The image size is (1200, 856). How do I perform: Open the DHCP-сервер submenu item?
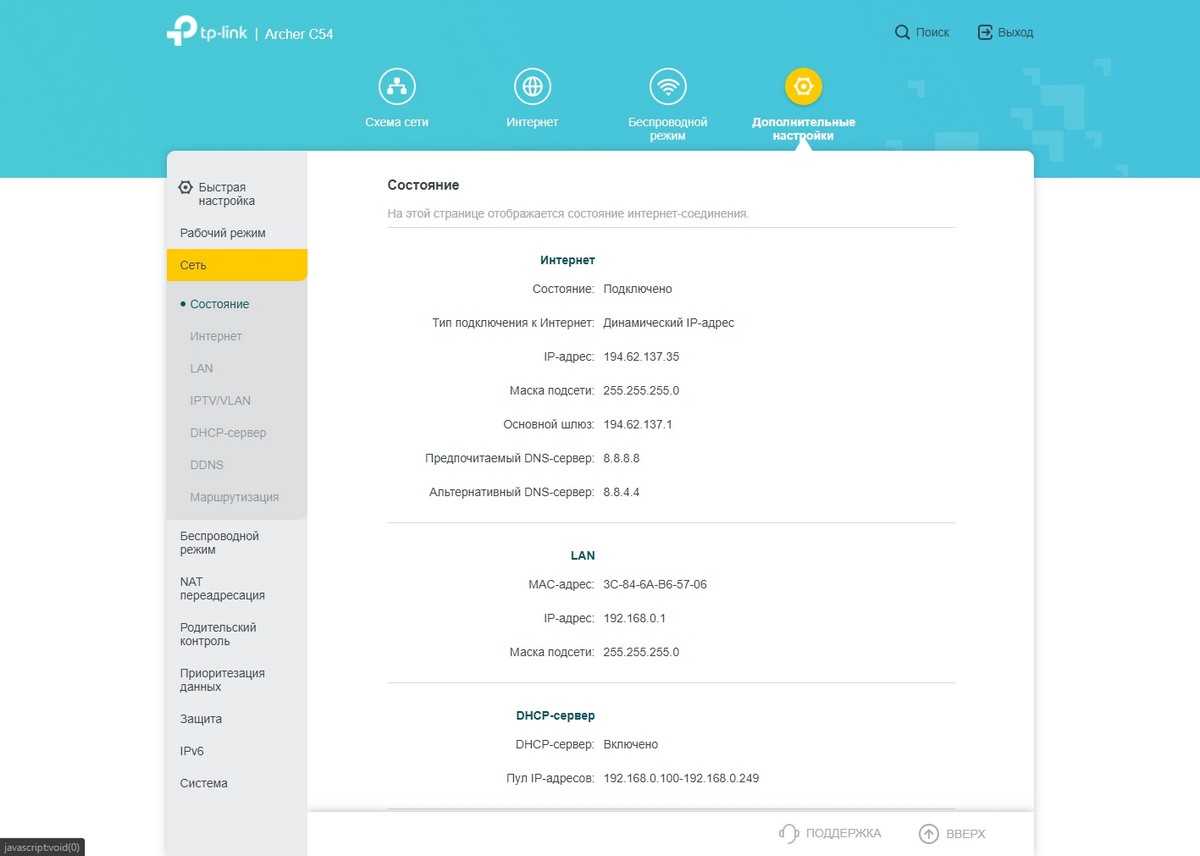coord(228,433)
